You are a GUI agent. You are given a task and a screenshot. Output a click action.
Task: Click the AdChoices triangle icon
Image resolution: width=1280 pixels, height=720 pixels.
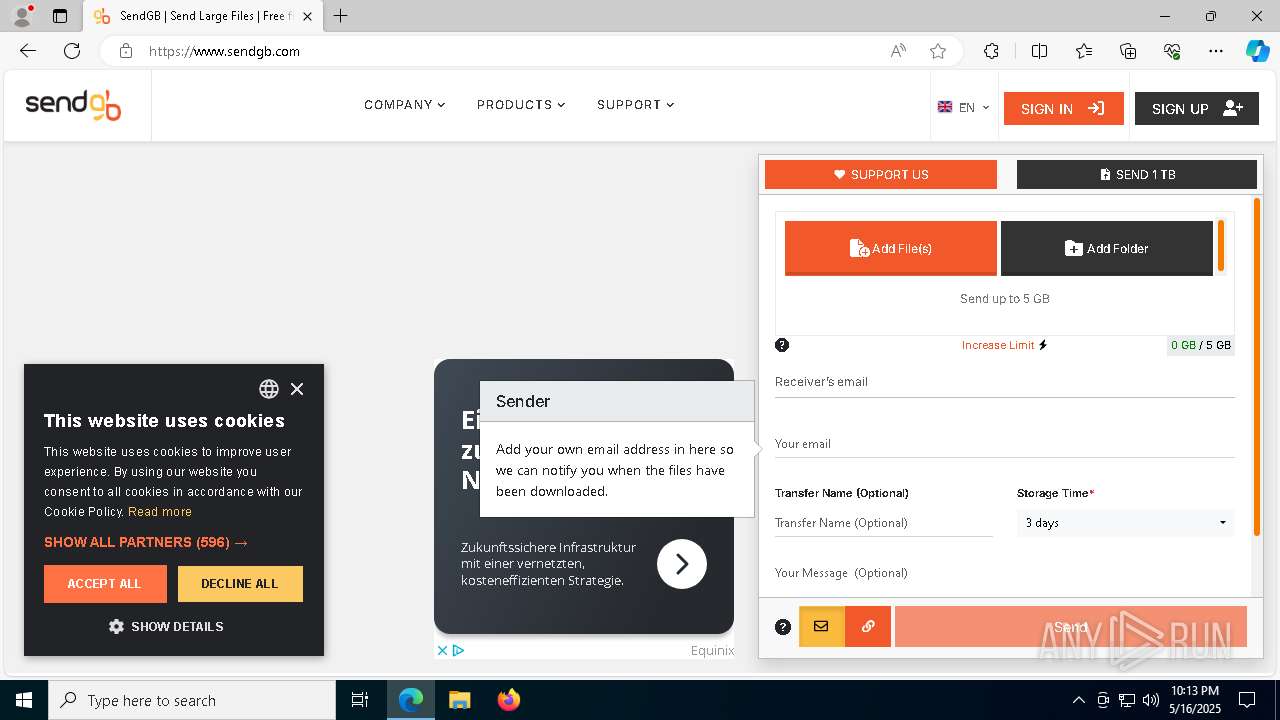[458, 650]
